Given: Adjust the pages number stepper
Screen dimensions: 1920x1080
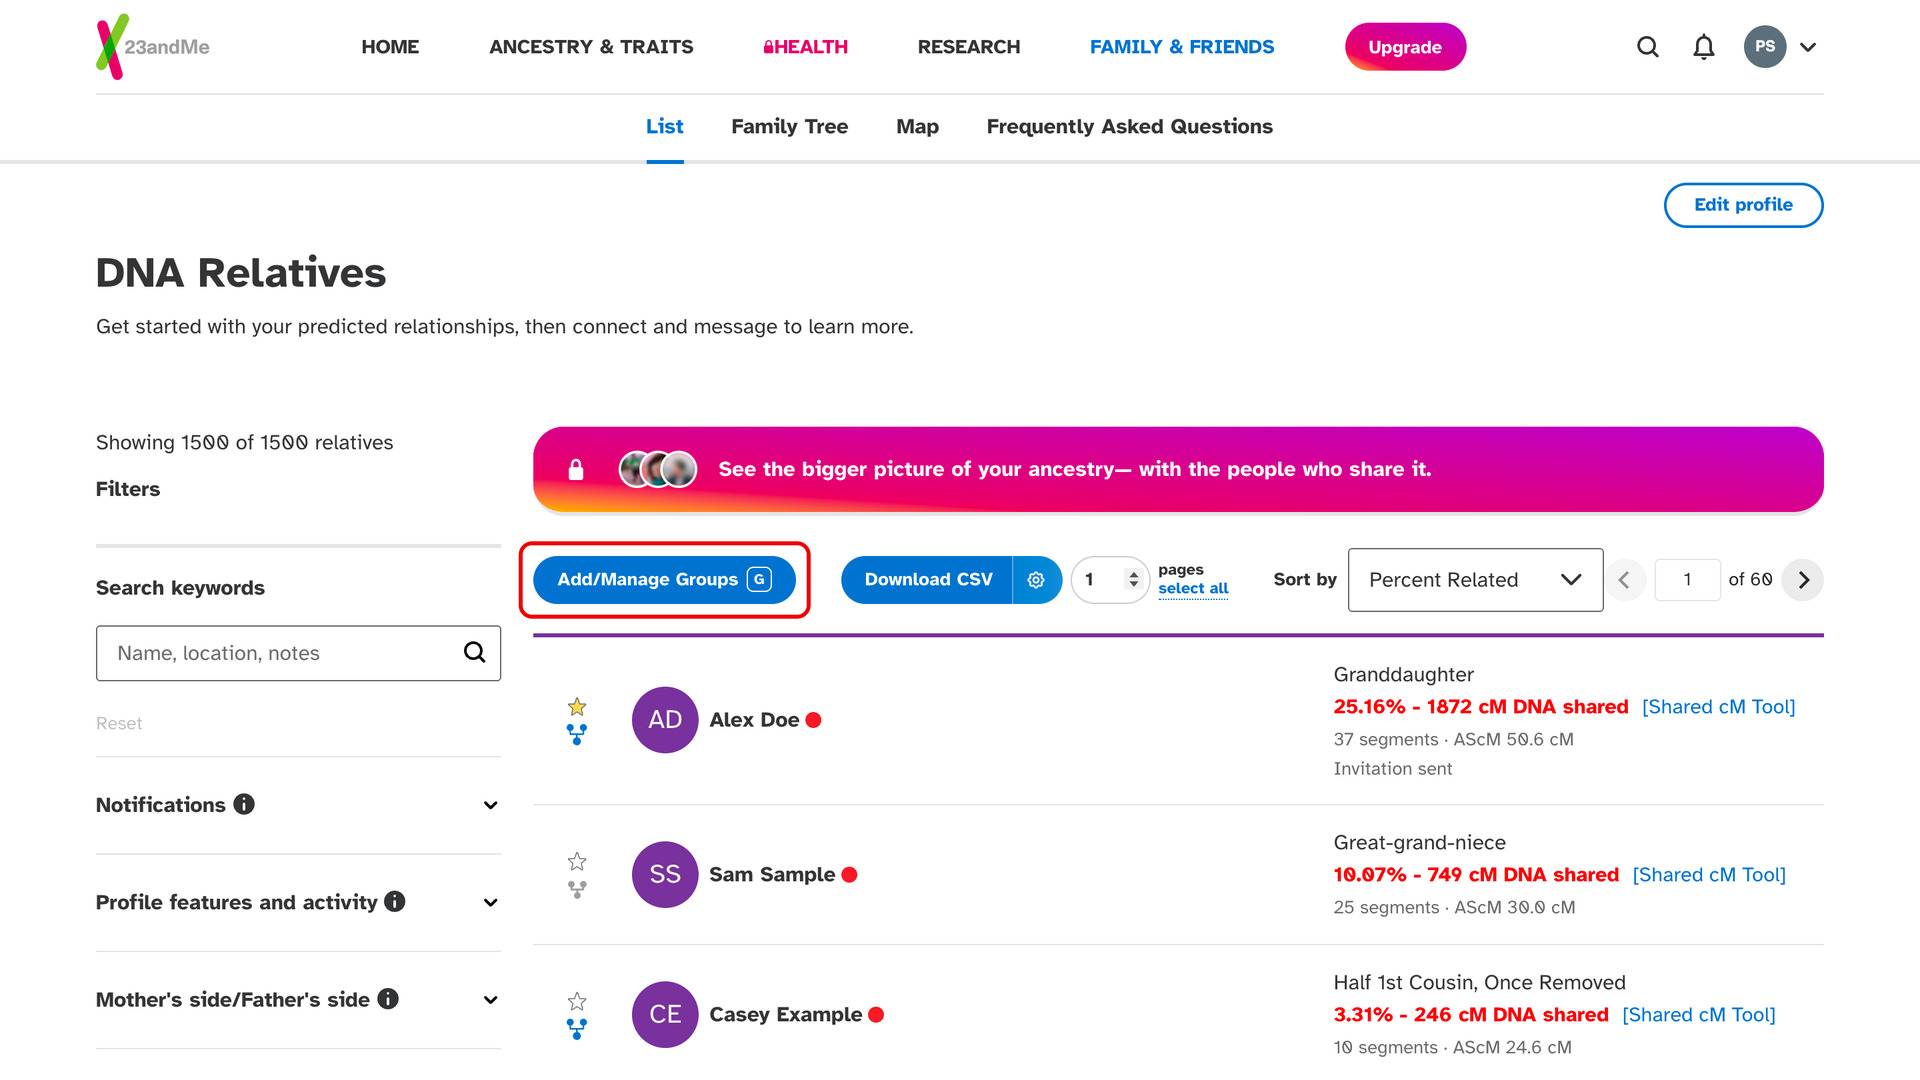Looking at the screenshot, I should pyautogui.click(x=1133, y=580).
